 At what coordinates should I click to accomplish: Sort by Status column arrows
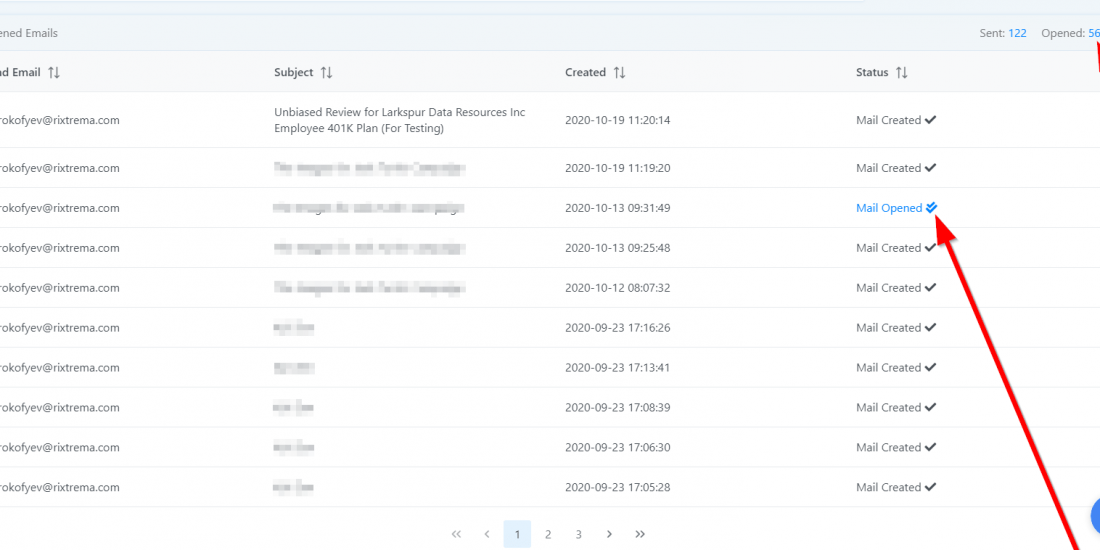pyautogui.click(x=902, y=73)
